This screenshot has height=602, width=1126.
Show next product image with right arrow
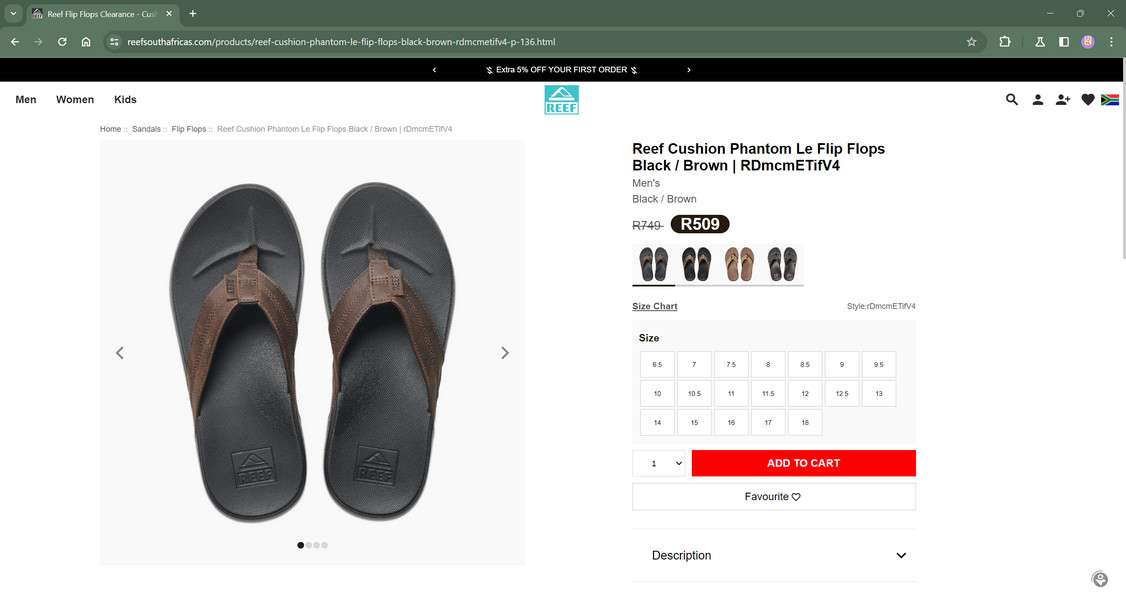[x=505, y=353]
